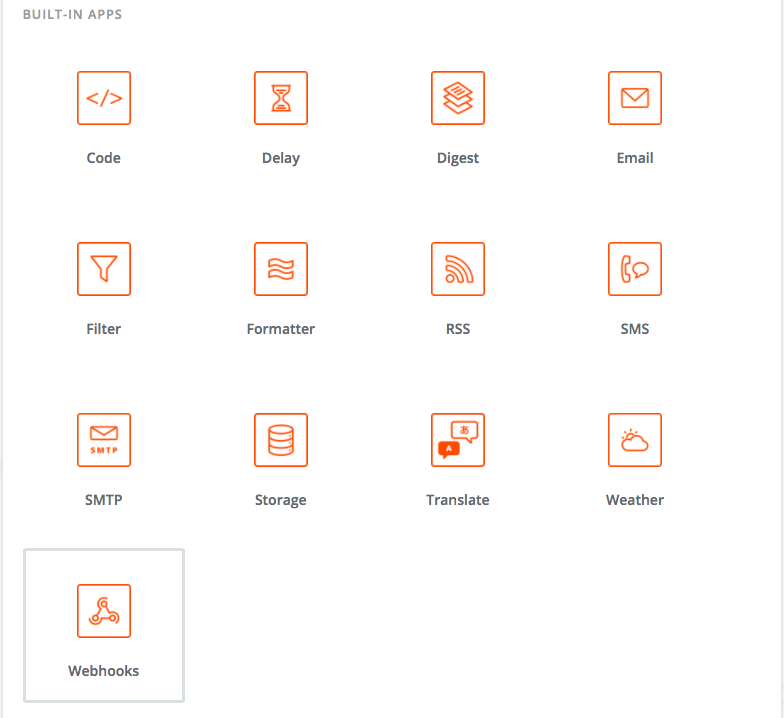Click the RSS label
Screen dimensions: 784x718
click(458, 329)
